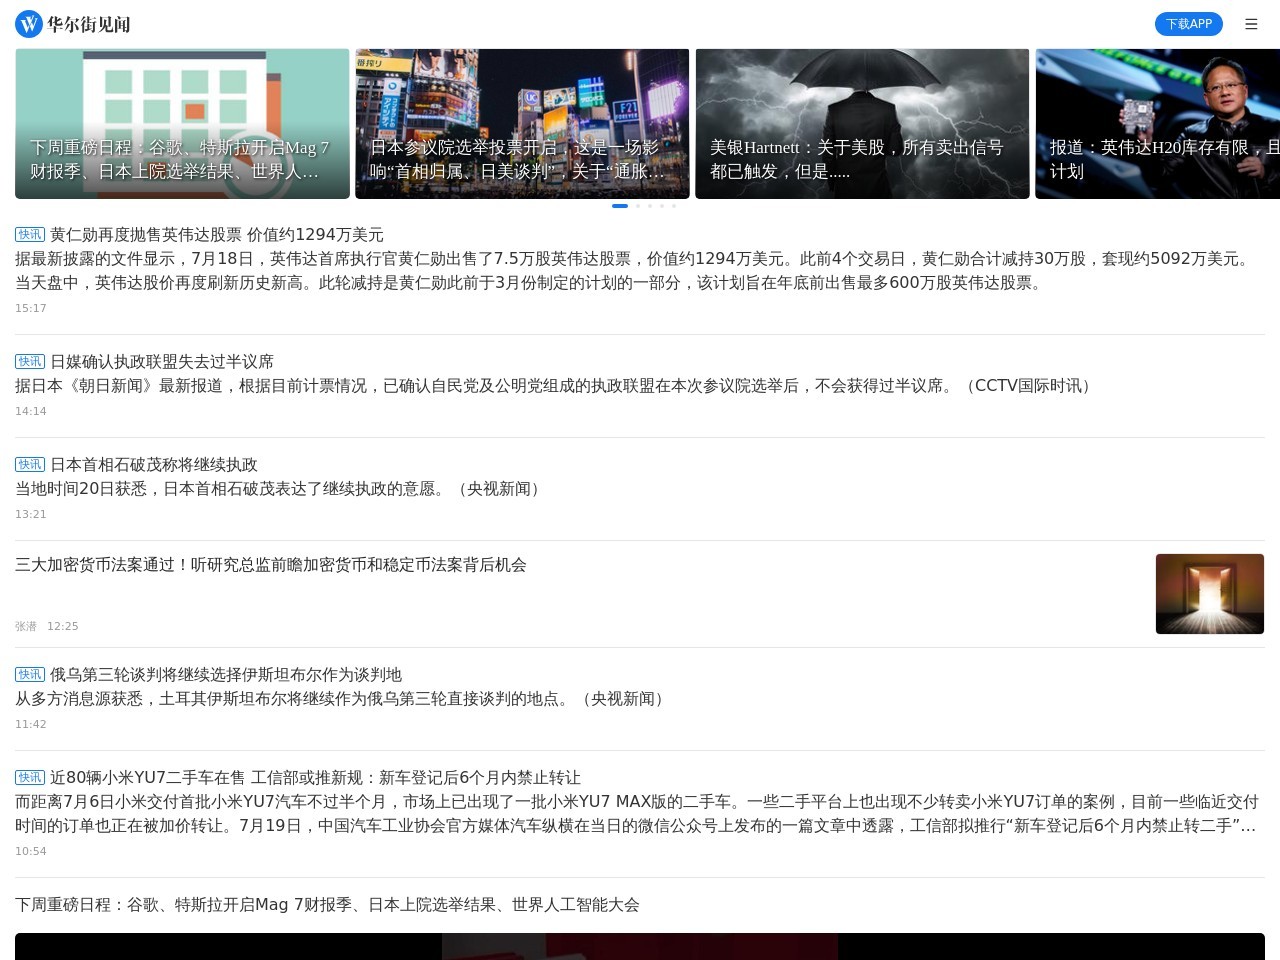1280x960 pixels.
Task: Open the 黄仁勋再度抛售英伟达股票 headline
Action: point(216,235)
